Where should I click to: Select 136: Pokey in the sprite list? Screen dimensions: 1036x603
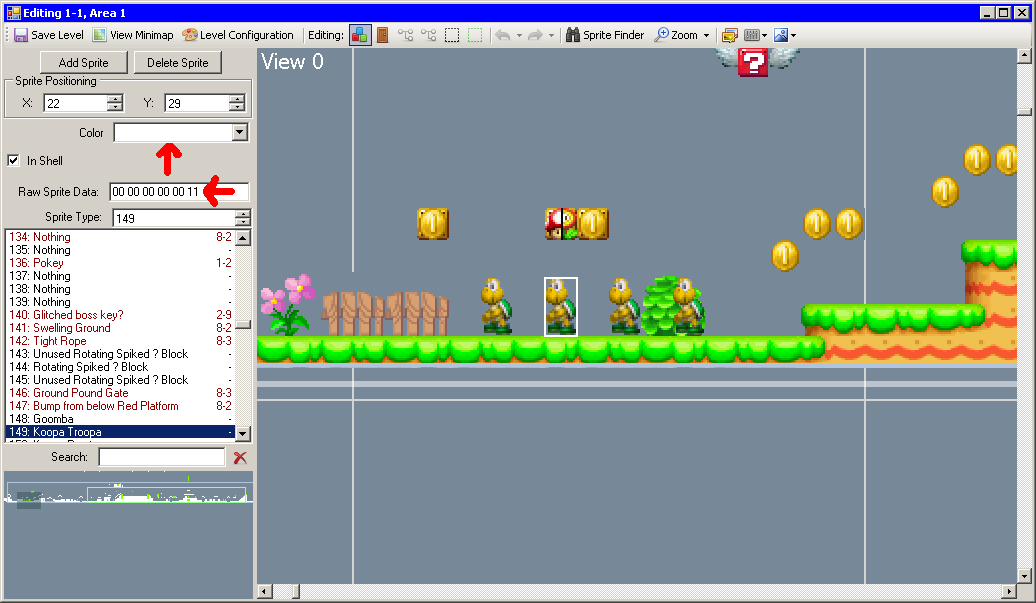(48, 263)
